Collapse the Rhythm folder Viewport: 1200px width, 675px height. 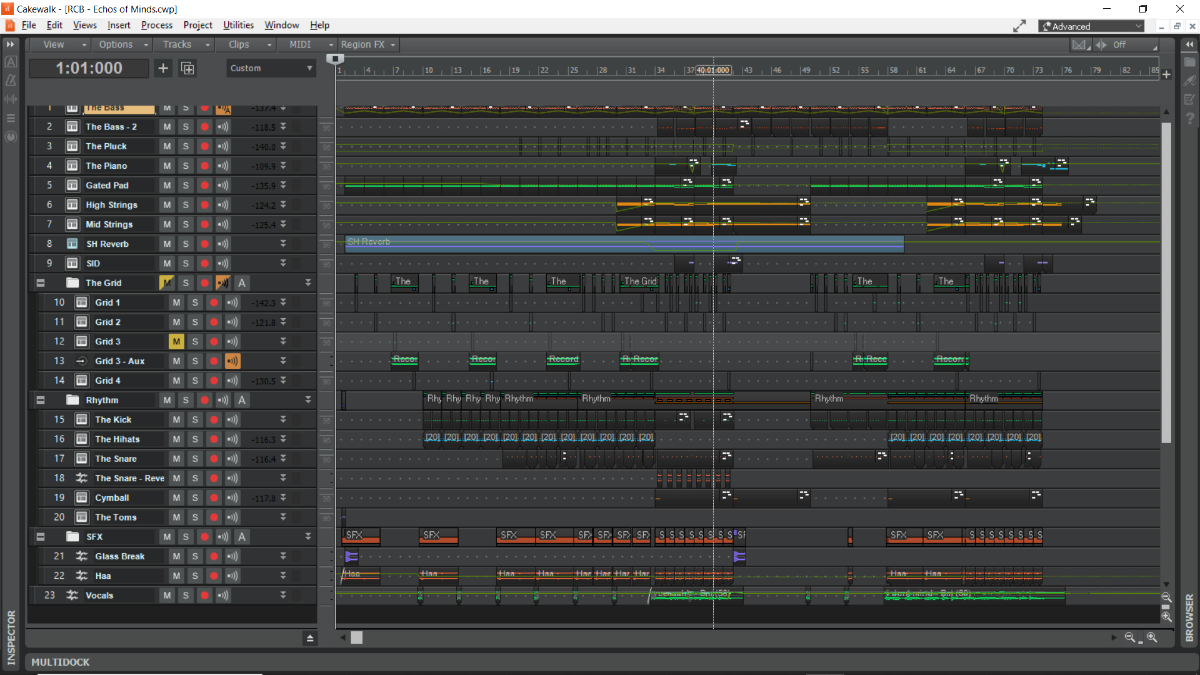tap(41, 400)
